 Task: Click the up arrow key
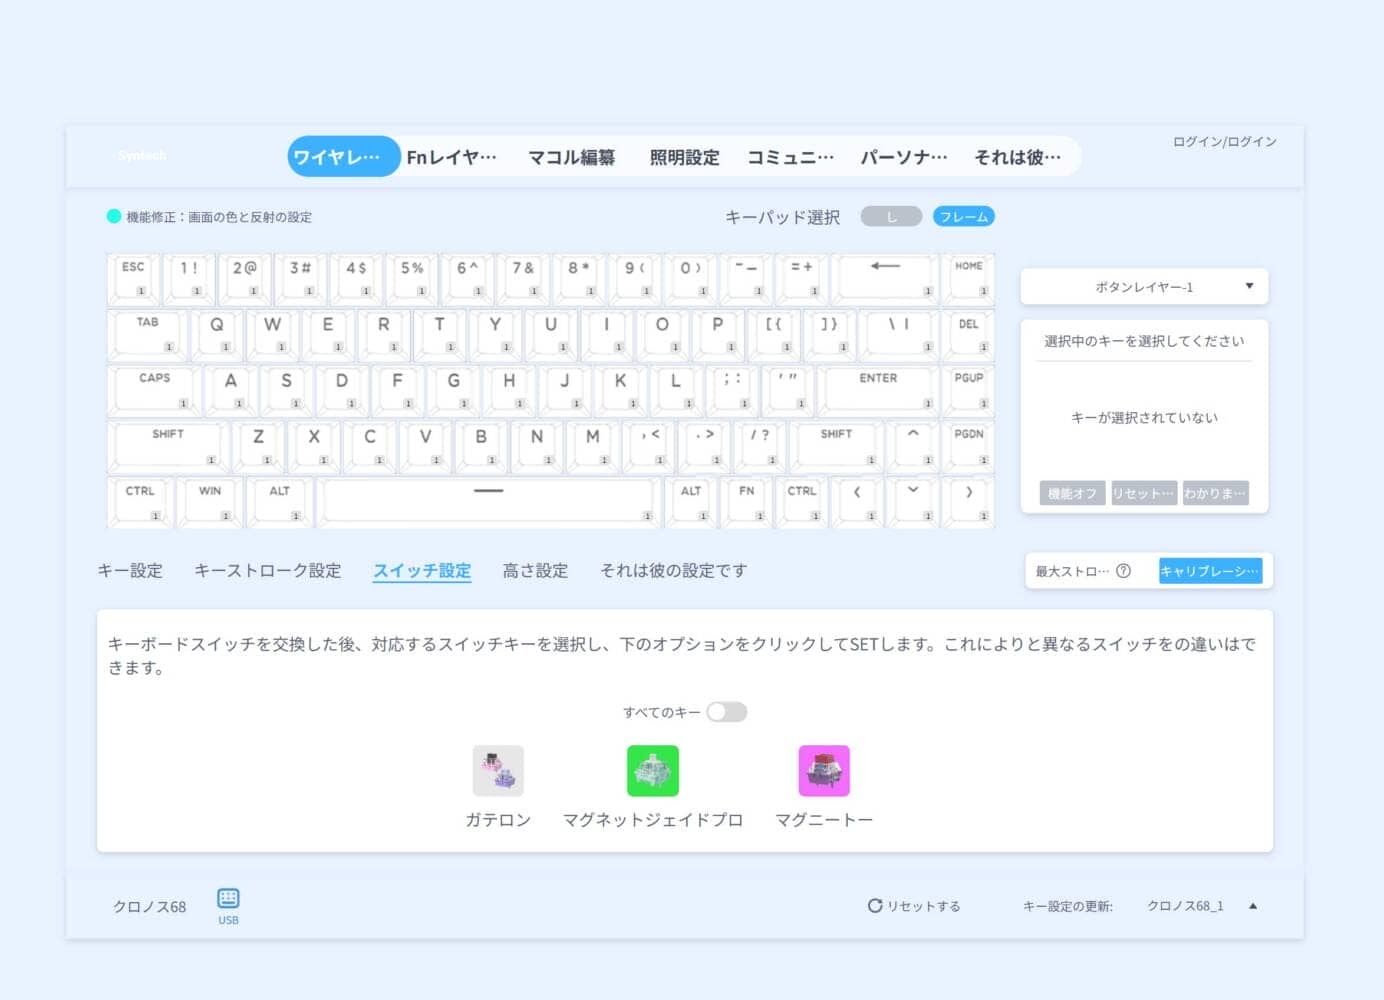pyautogui.click(x=913, y=445)
